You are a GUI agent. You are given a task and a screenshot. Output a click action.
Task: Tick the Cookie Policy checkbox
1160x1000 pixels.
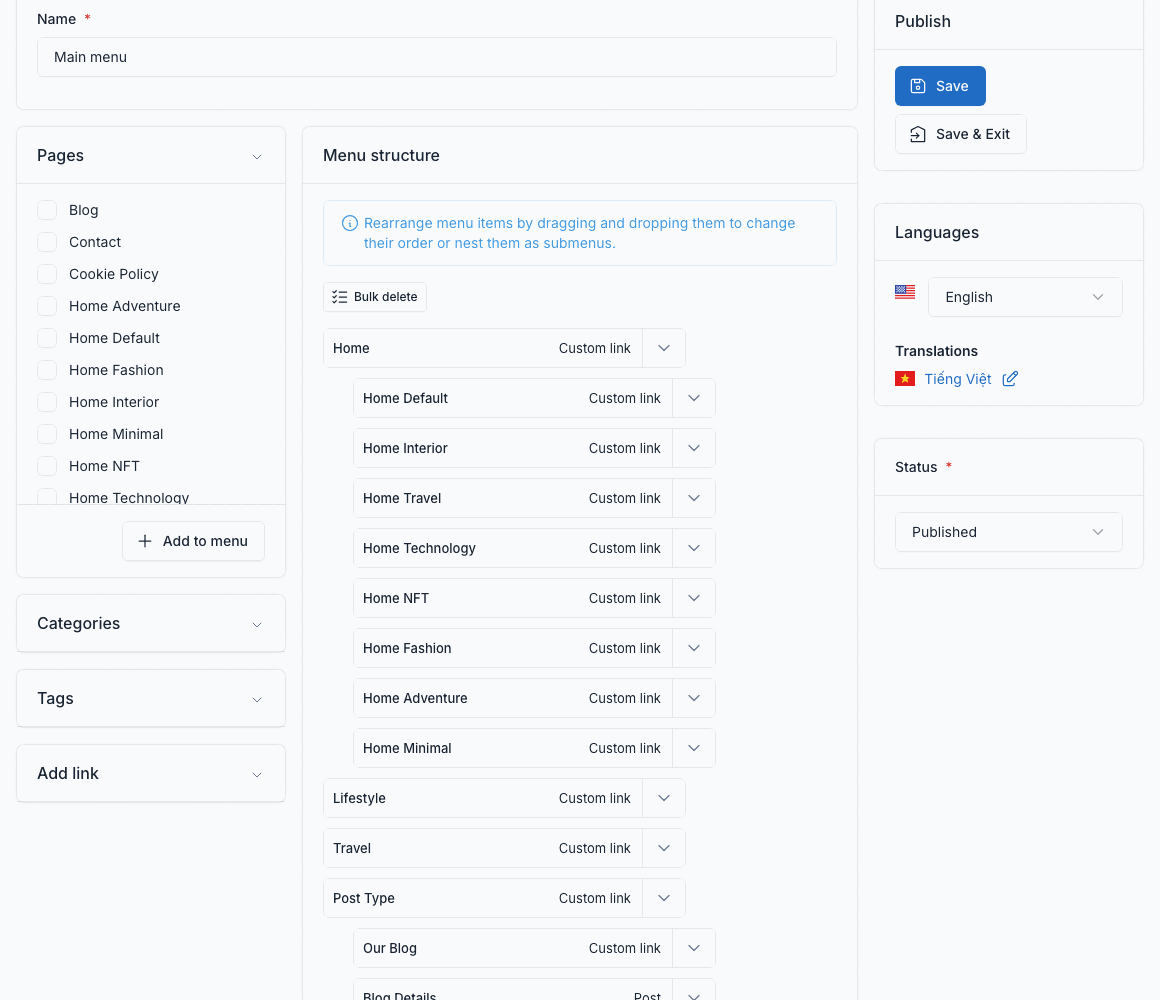pos(47,274)
